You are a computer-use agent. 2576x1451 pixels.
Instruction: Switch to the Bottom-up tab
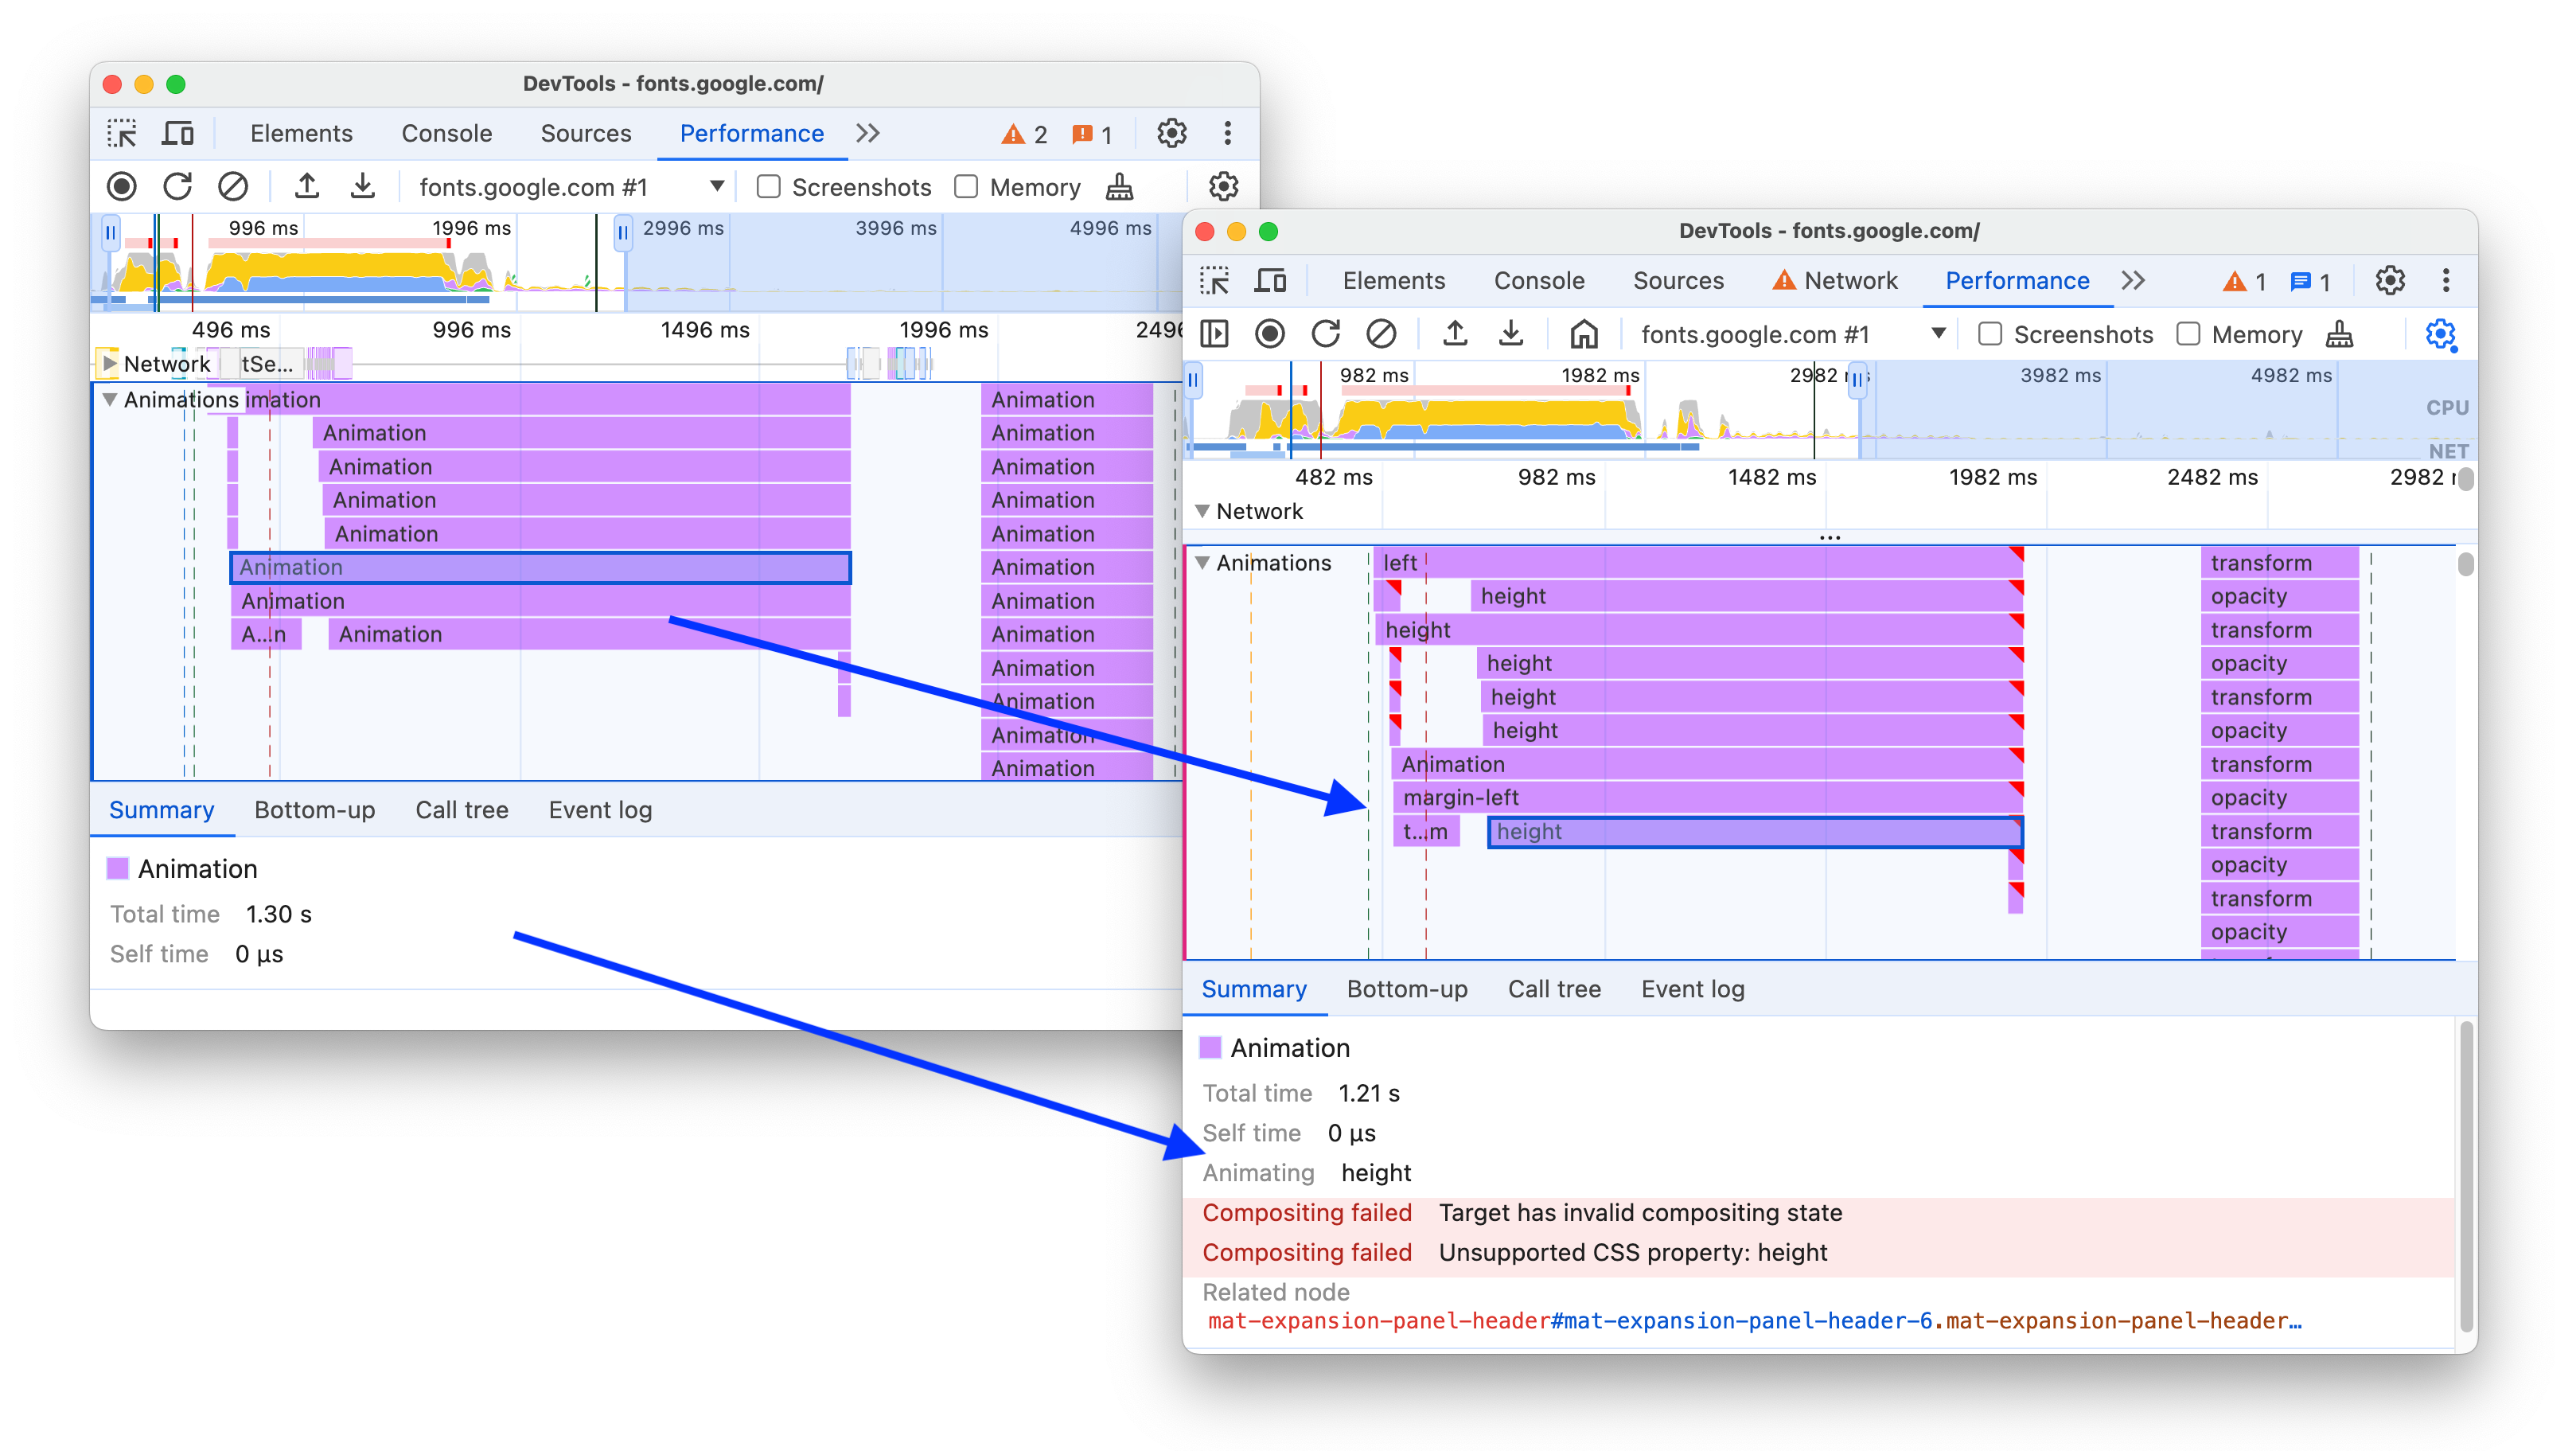[x=1406, y=988]
